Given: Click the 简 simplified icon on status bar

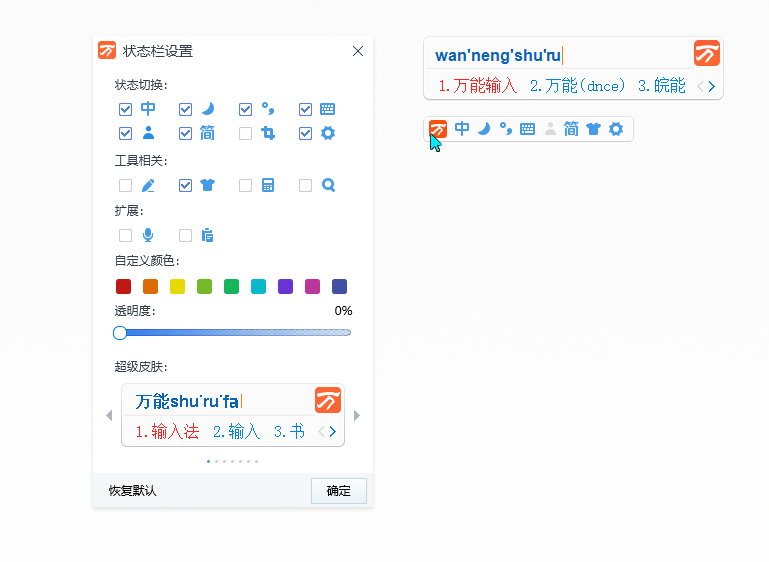Looking at the screenshot, I should point(571,129).
